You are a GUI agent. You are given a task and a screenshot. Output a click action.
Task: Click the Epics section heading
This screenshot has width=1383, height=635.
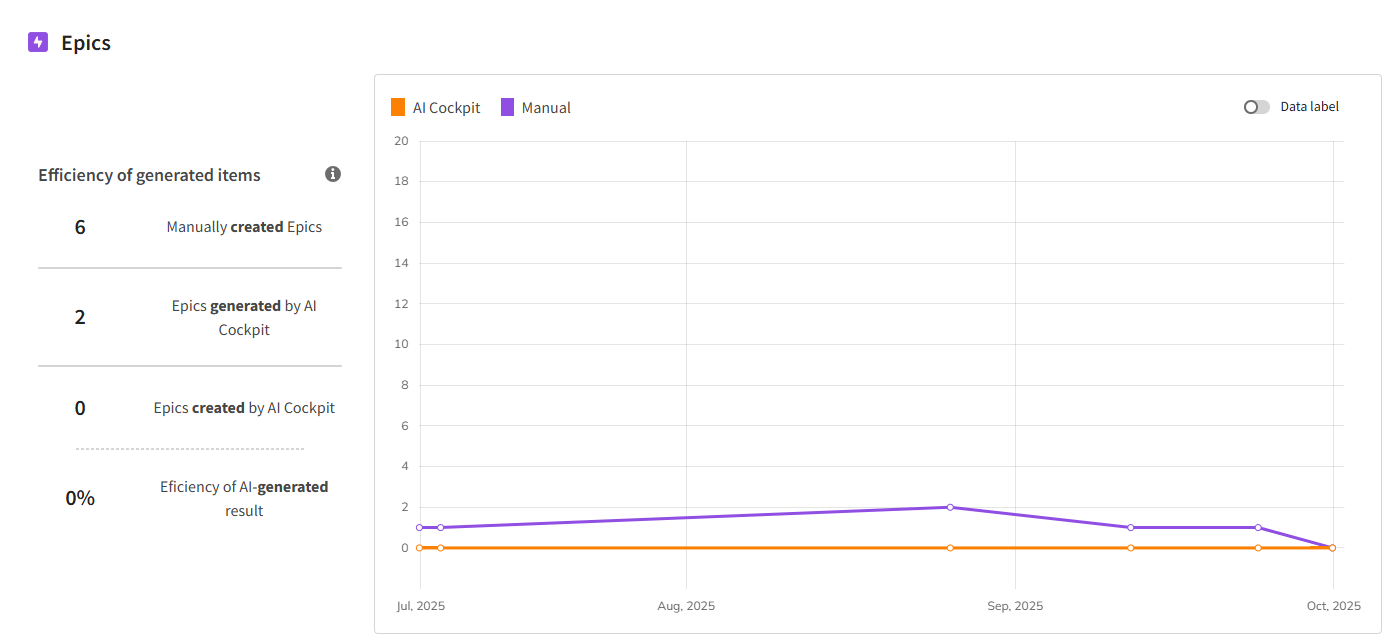(x=86, y=43)
